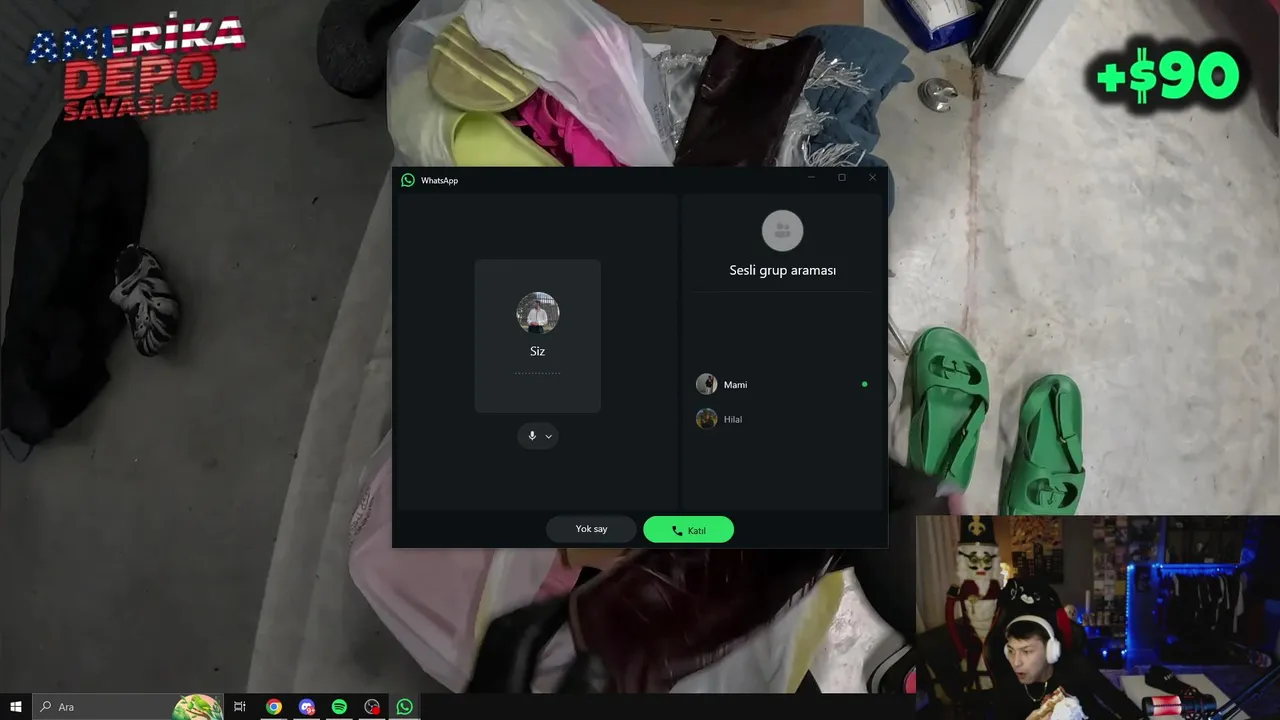
Task: Open Google Chrome from the taskbar
Action: [x=274, y=707]
